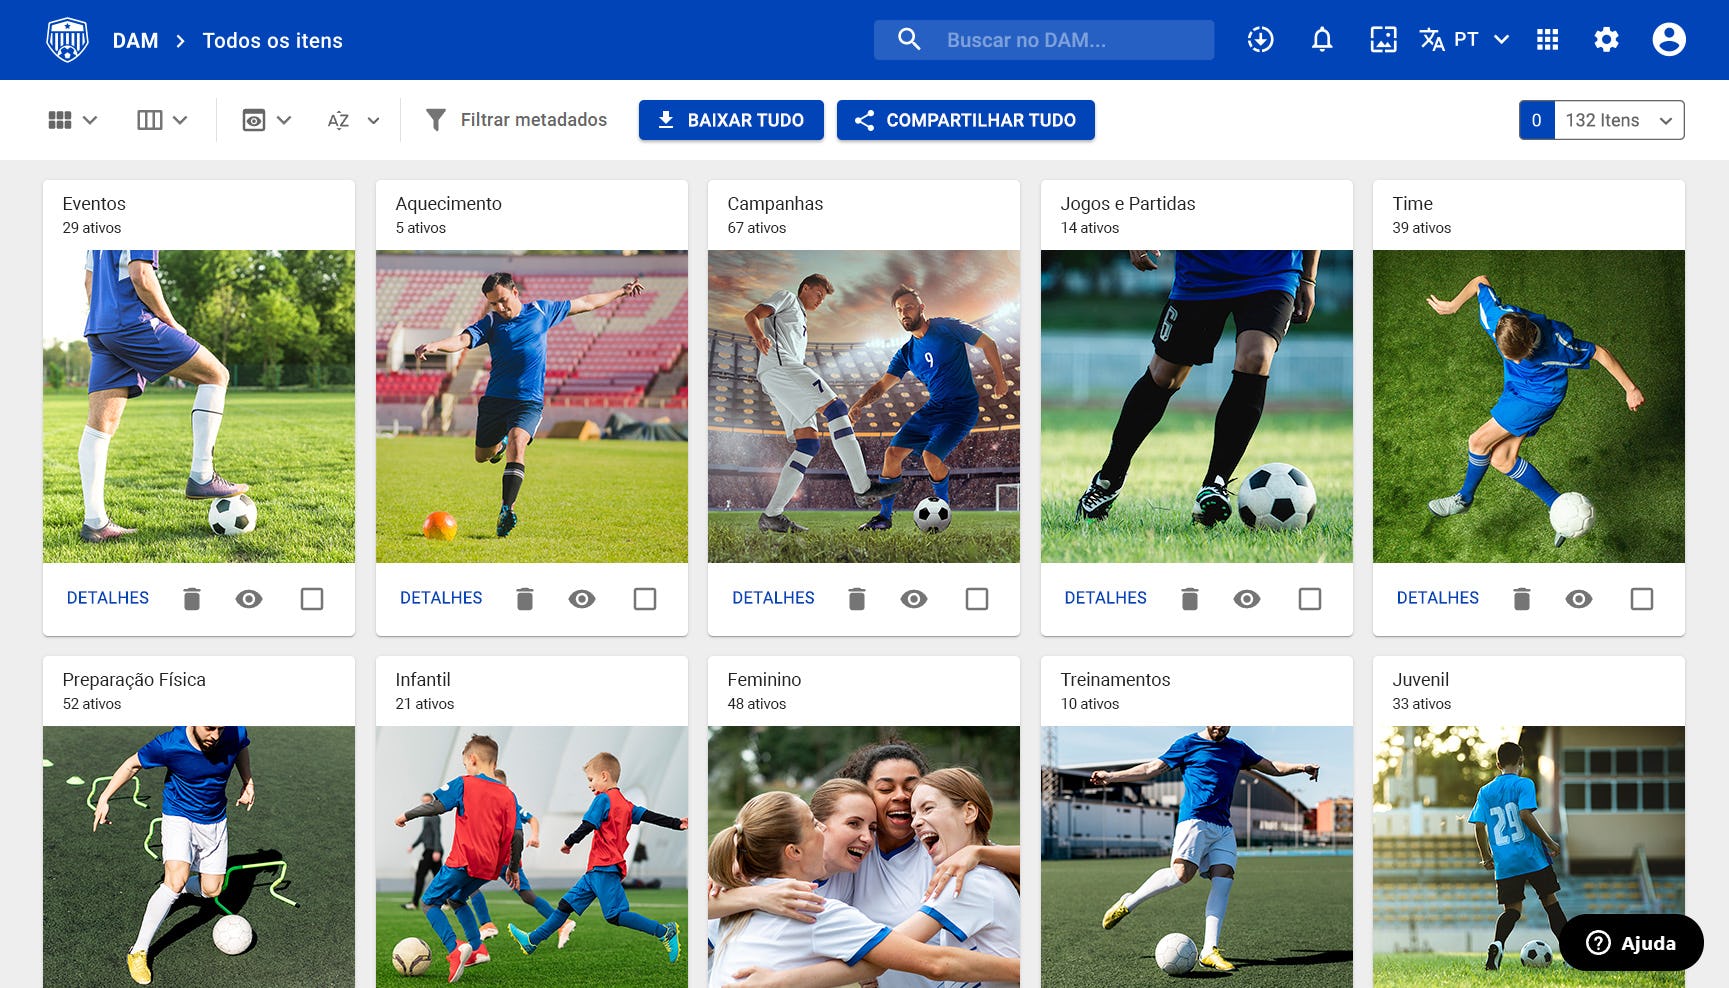1729x988 pixels.
Task: Delete the Aquecimento folder
Action: click(524, 599)
